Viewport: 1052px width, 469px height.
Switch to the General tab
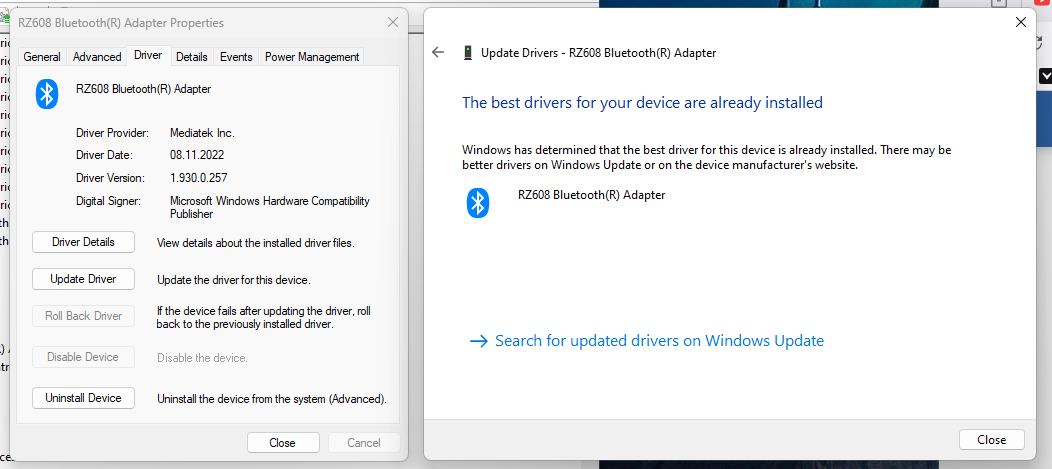click(42, 57)
